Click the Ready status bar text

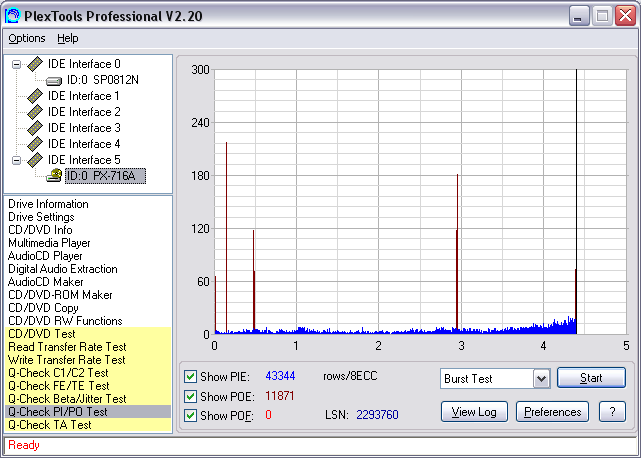click(x=24, y=445)
